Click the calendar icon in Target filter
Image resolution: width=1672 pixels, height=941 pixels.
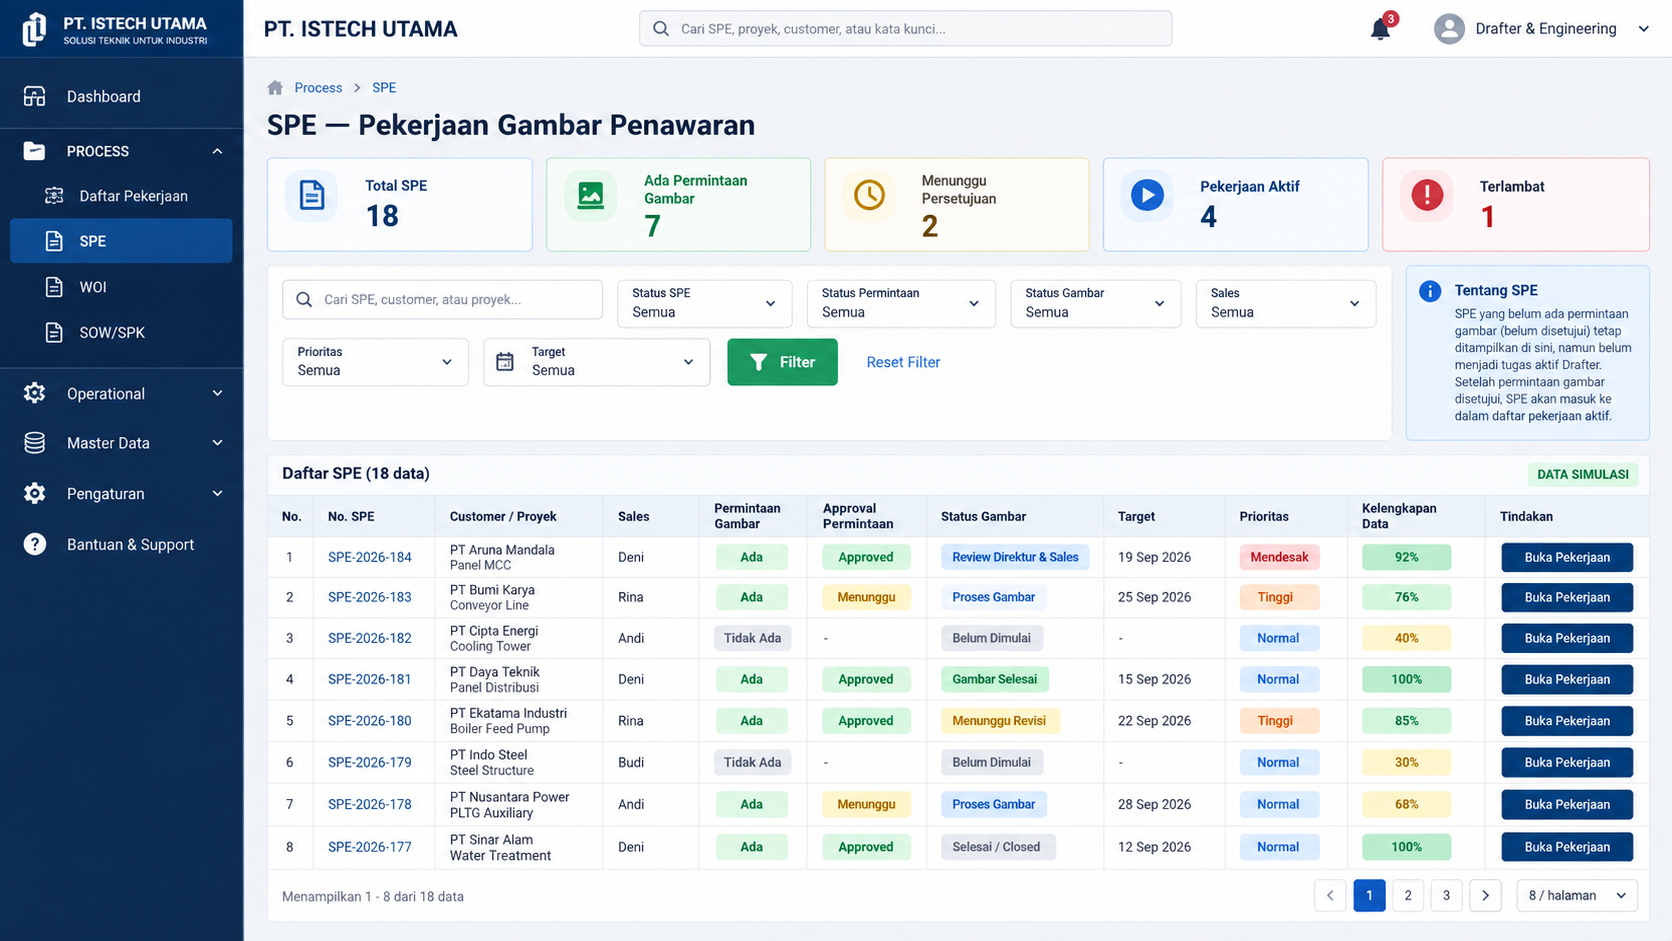click(505, 362)
